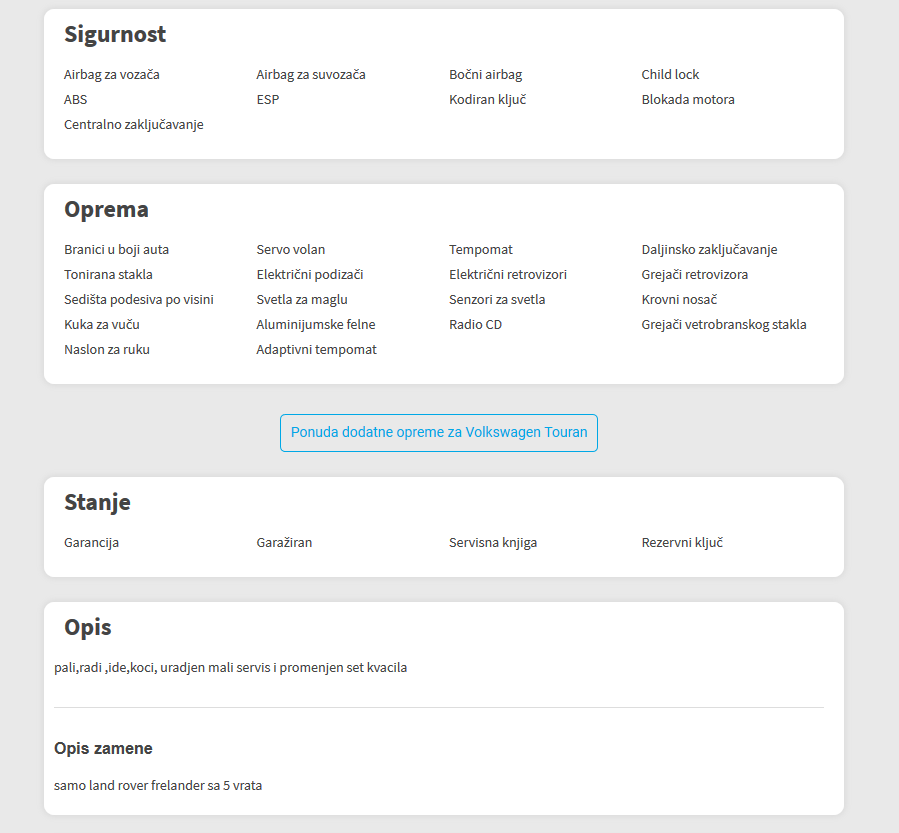This screenshot has height=833, width=899.
Task: Click on Child lock feature label
Action: coord(670,75)
